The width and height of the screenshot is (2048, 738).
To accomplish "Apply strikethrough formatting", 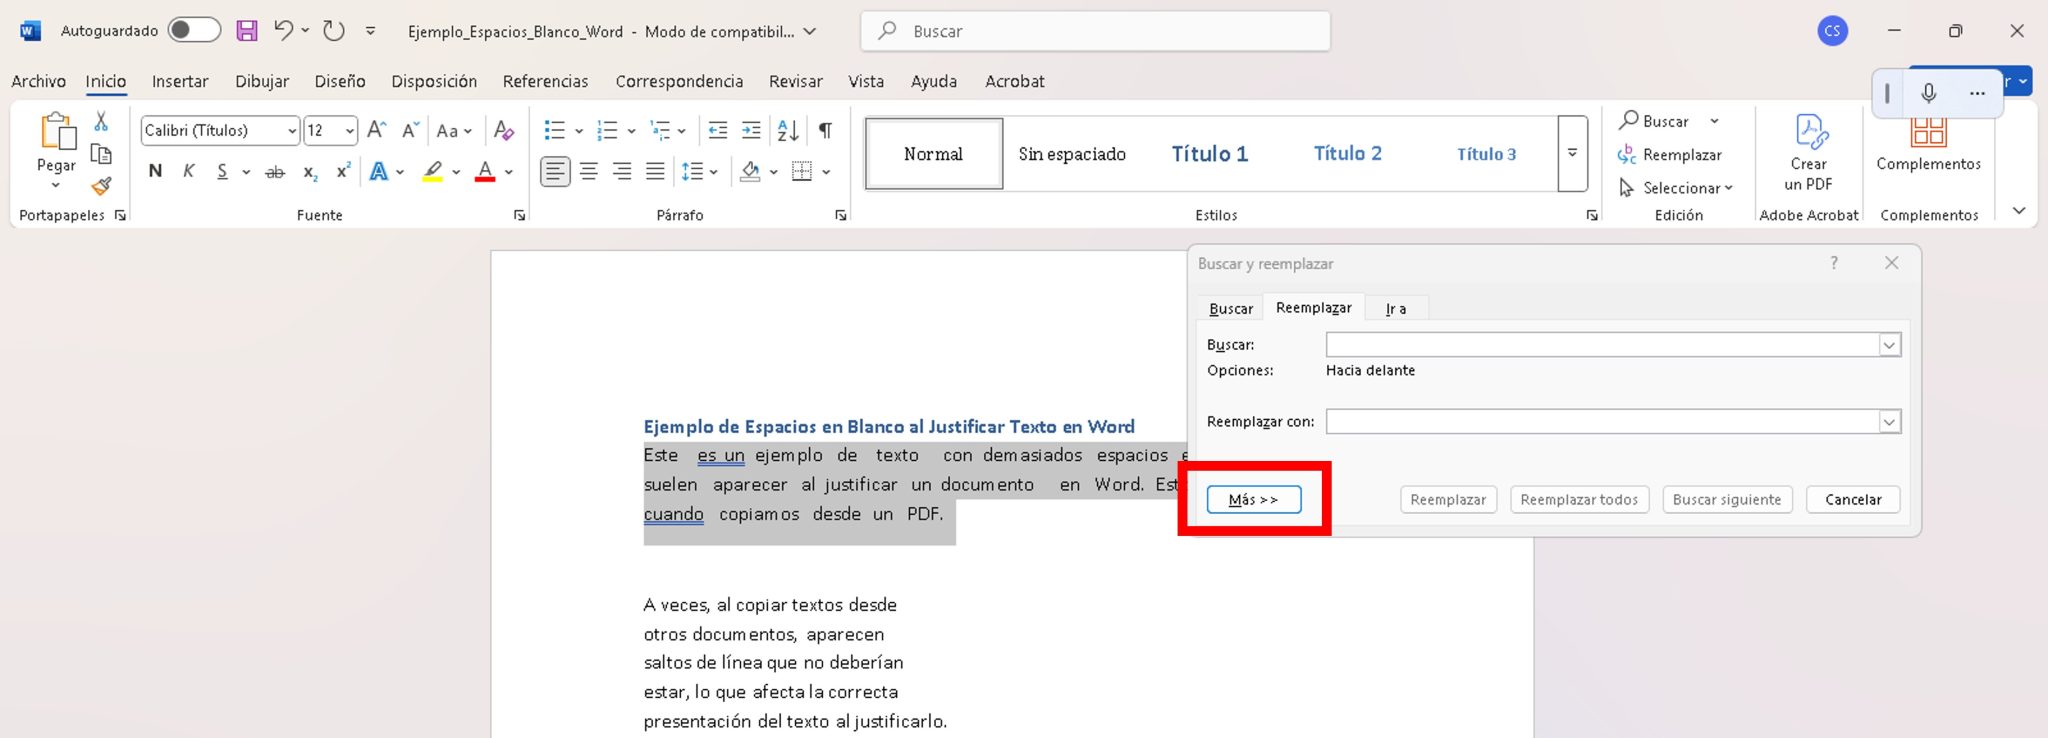I will 274,172.
